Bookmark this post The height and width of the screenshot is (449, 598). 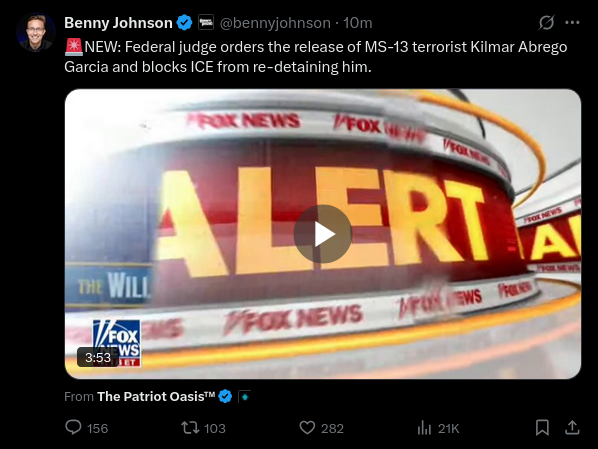click(x=542, y=428)
